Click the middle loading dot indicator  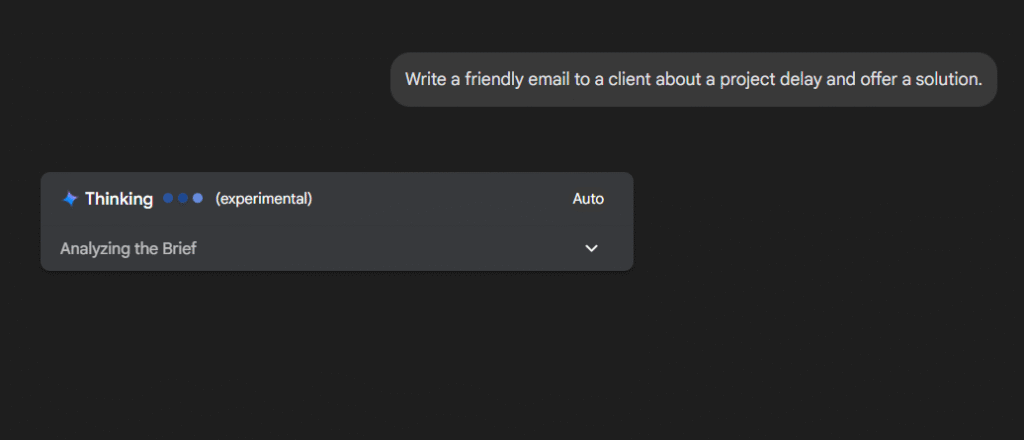click(183, 198)
